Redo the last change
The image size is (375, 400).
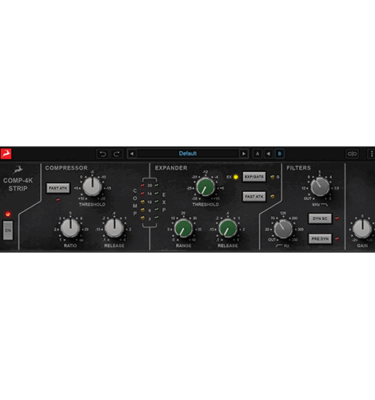[117, 154]
